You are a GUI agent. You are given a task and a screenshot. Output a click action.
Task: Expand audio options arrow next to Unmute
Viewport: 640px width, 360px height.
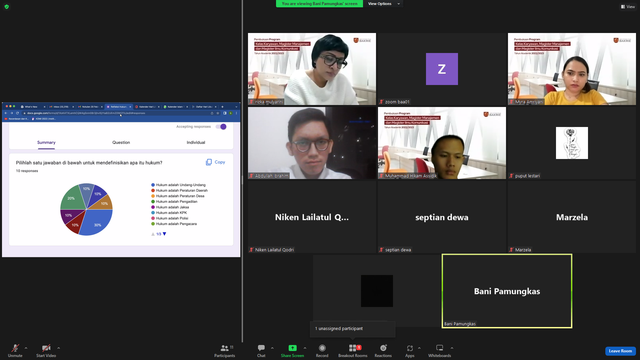tap(26, 348)
